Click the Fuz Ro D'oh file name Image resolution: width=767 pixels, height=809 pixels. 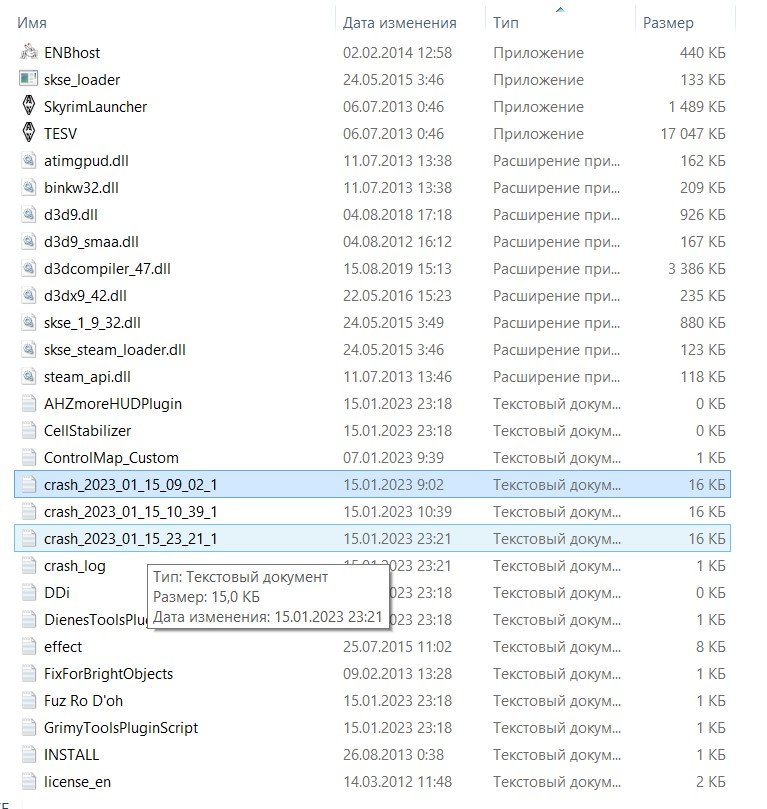coord(84,700)
